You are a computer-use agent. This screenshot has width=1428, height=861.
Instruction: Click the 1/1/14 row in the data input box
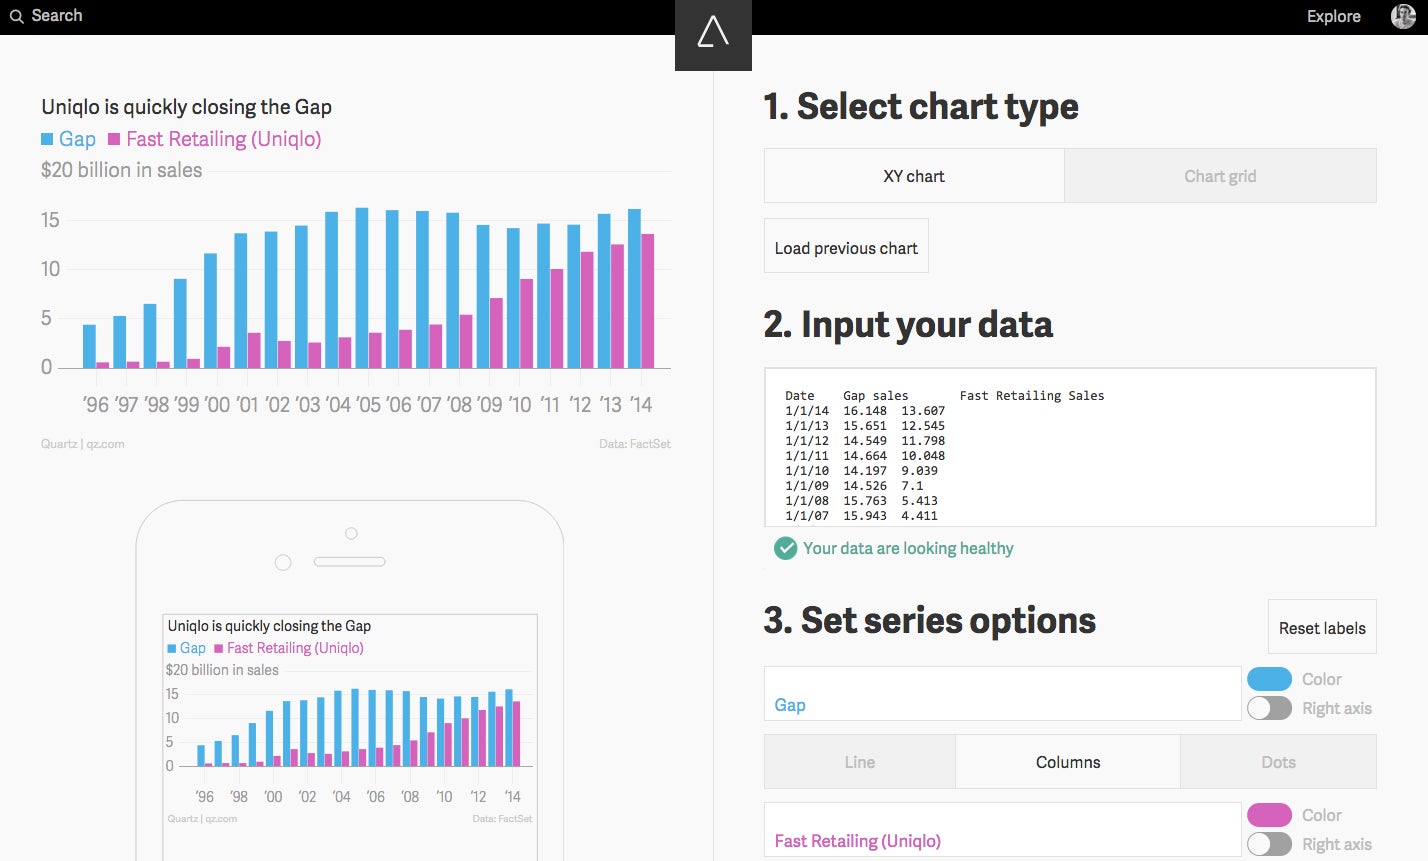click(865, 411)
